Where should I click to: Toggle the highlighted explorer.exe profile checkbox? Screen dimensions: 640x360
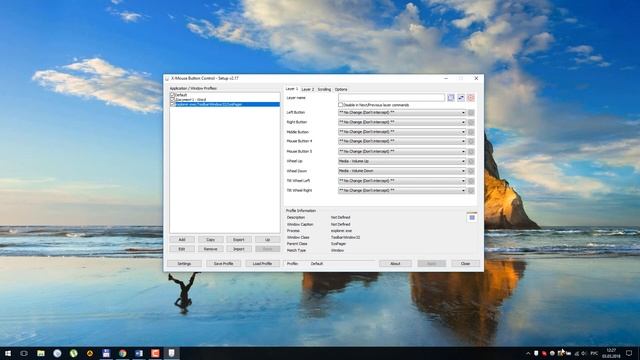(172, 104)
